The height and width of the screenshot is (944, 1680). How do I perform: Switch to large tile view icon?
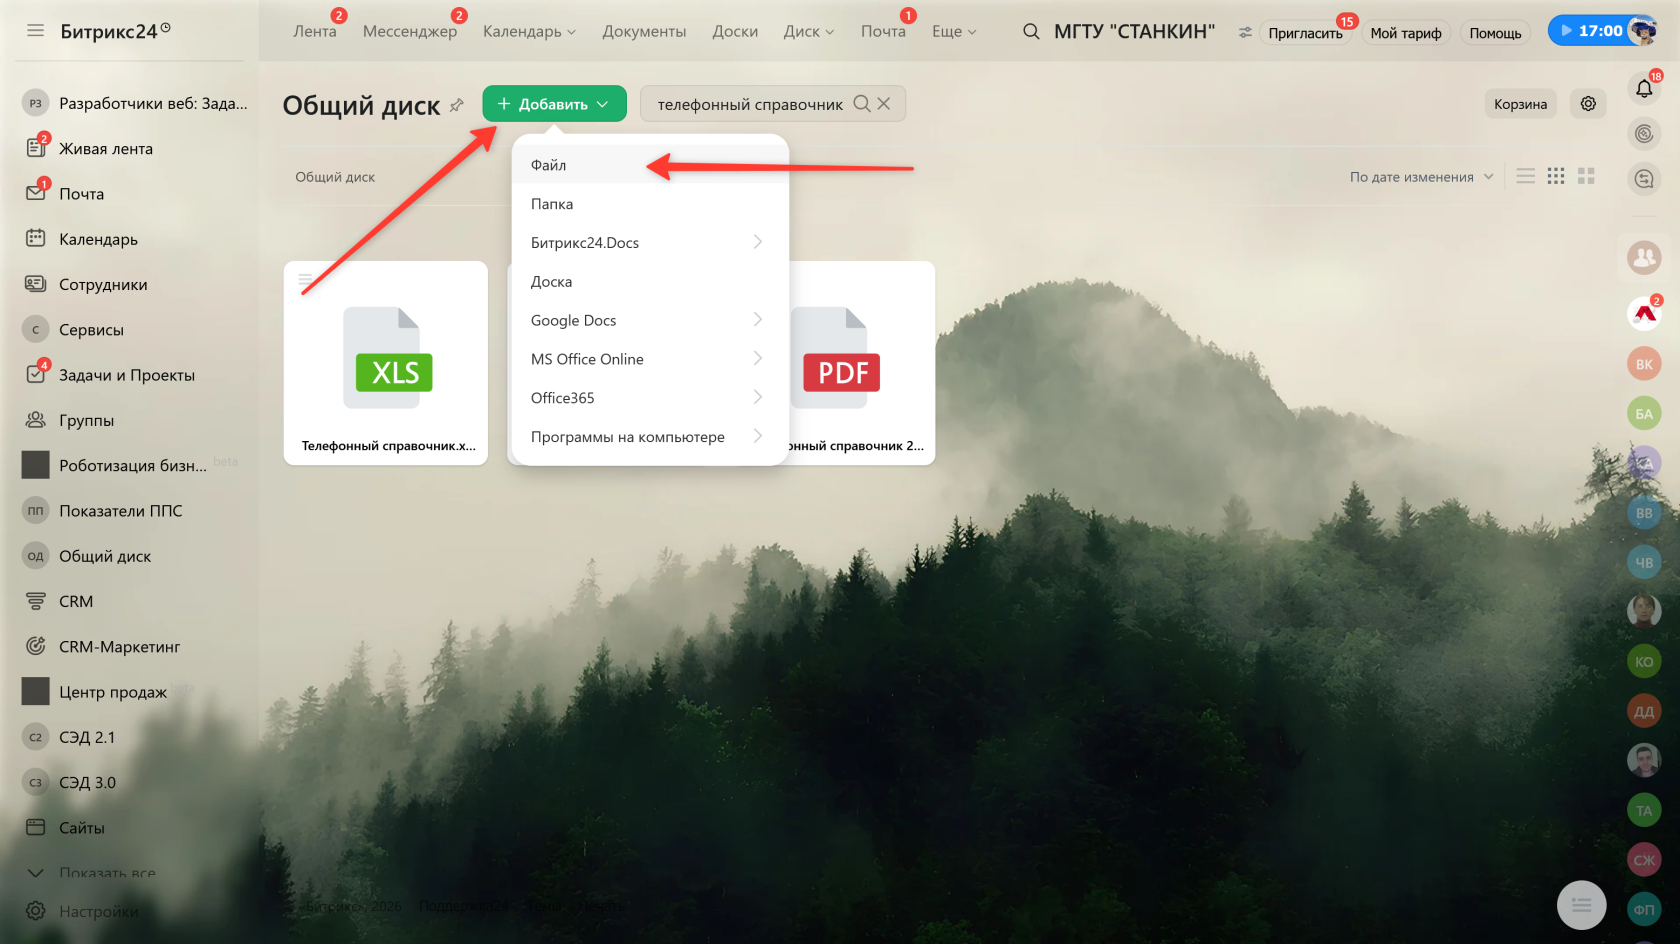coord(1586,176)
